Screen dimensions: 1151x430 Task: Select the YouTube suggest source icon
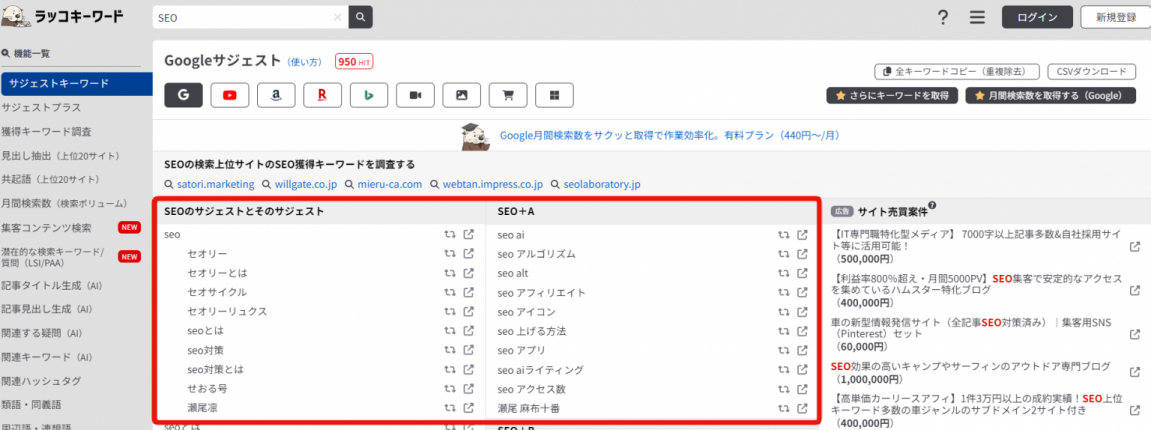[230, 95]
